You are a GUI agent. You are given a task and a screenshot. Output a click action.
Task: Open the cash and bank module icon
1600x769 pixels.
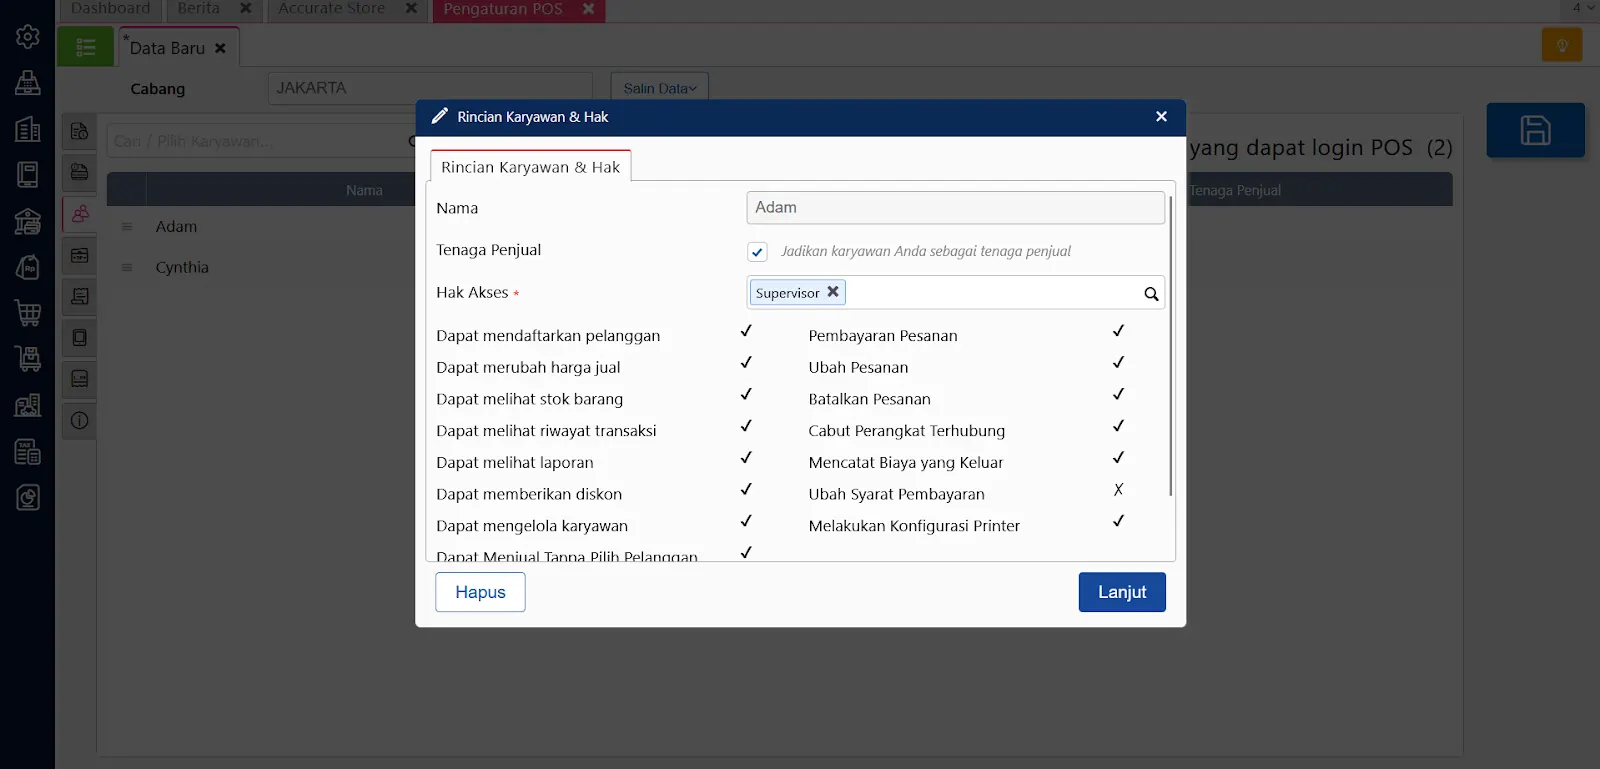click(x=28, y=221)
